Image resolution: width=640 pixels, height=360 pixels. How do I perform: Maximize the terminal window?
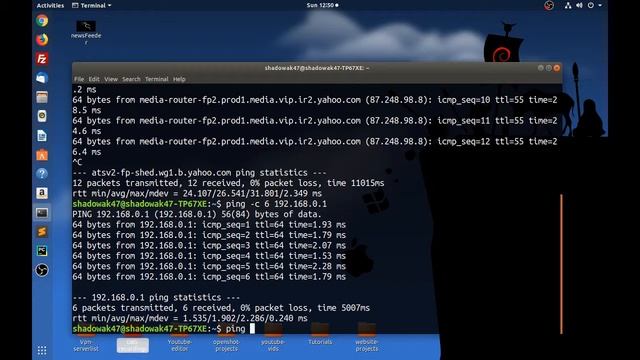pyautogui.click(x=549, y=68)
